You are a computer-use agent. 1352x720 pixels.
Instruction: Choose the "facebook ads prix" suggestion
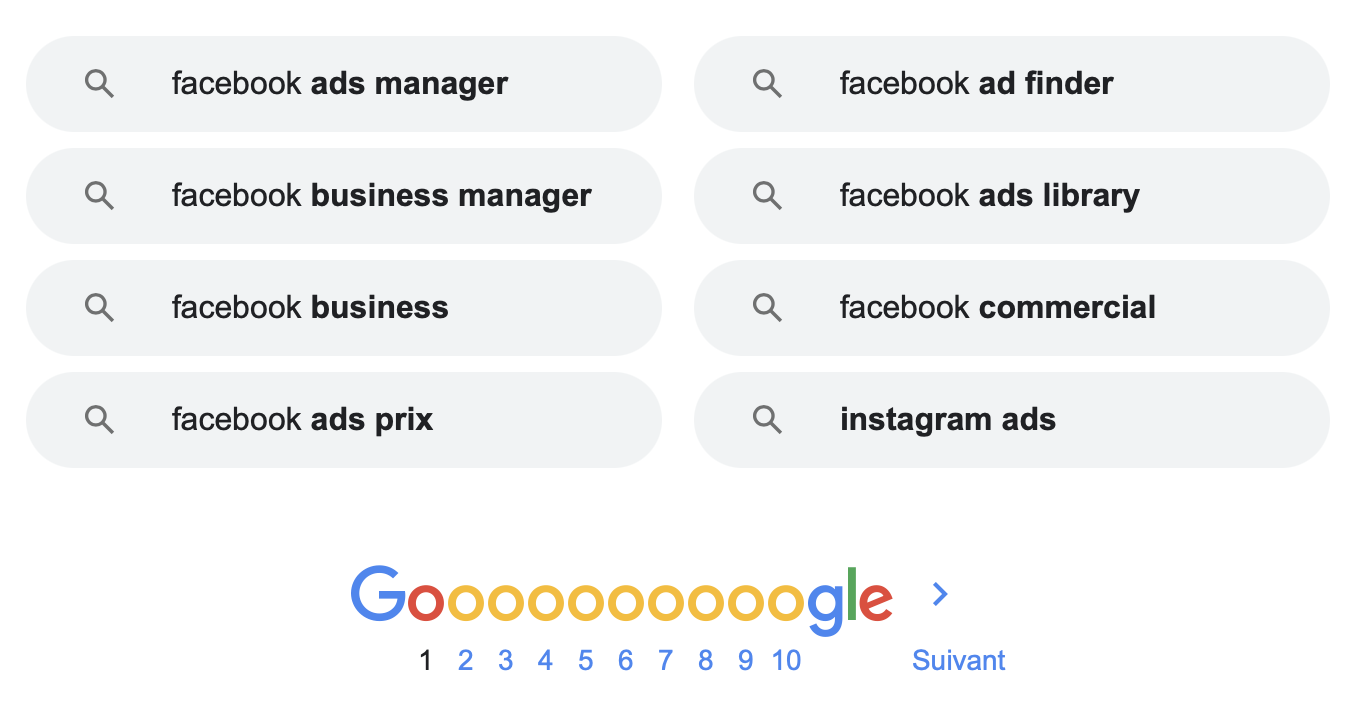coord(302,420)
